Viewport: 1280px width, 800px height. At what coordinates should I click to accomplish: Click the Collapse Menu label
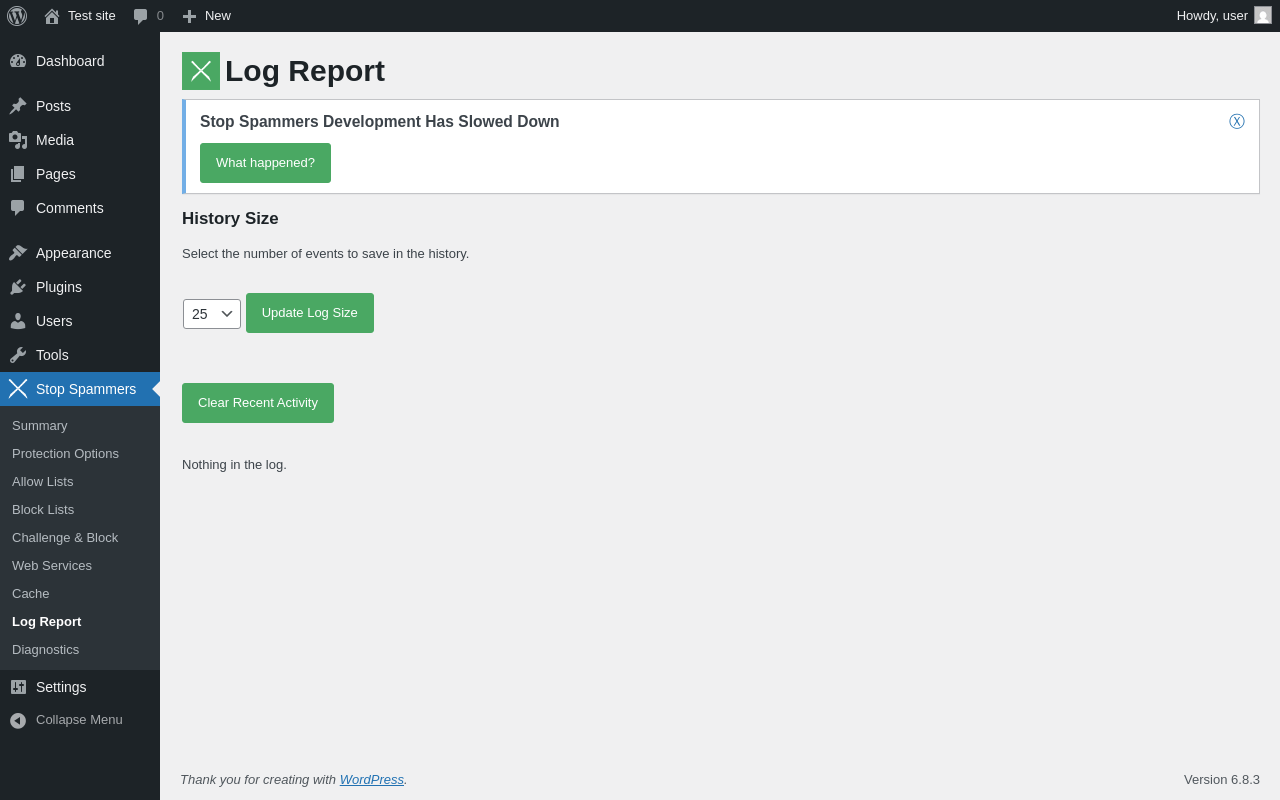pyautogui.click(x=79, y=720)
